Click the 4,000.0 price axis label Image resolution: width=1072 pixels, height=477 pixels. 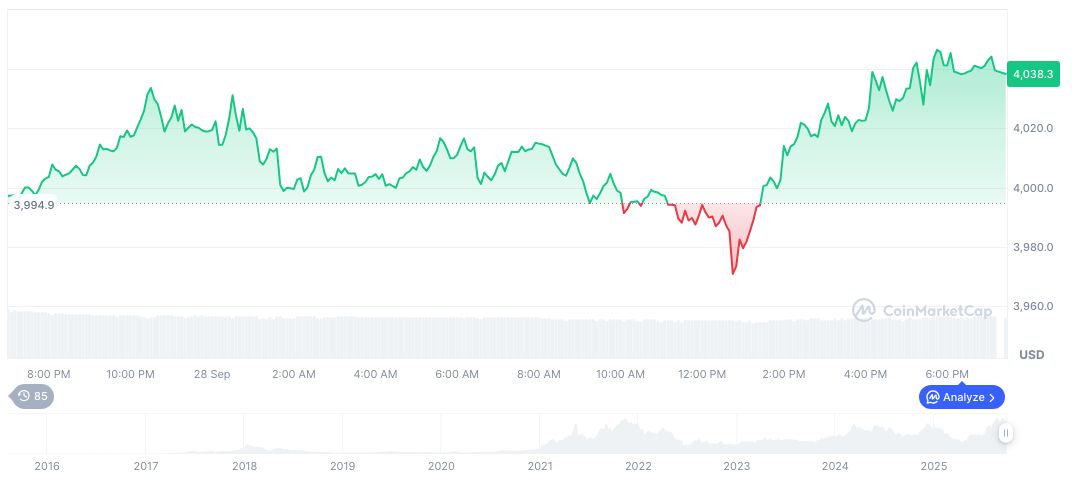pyautogui.click(x=1032, y=188)
